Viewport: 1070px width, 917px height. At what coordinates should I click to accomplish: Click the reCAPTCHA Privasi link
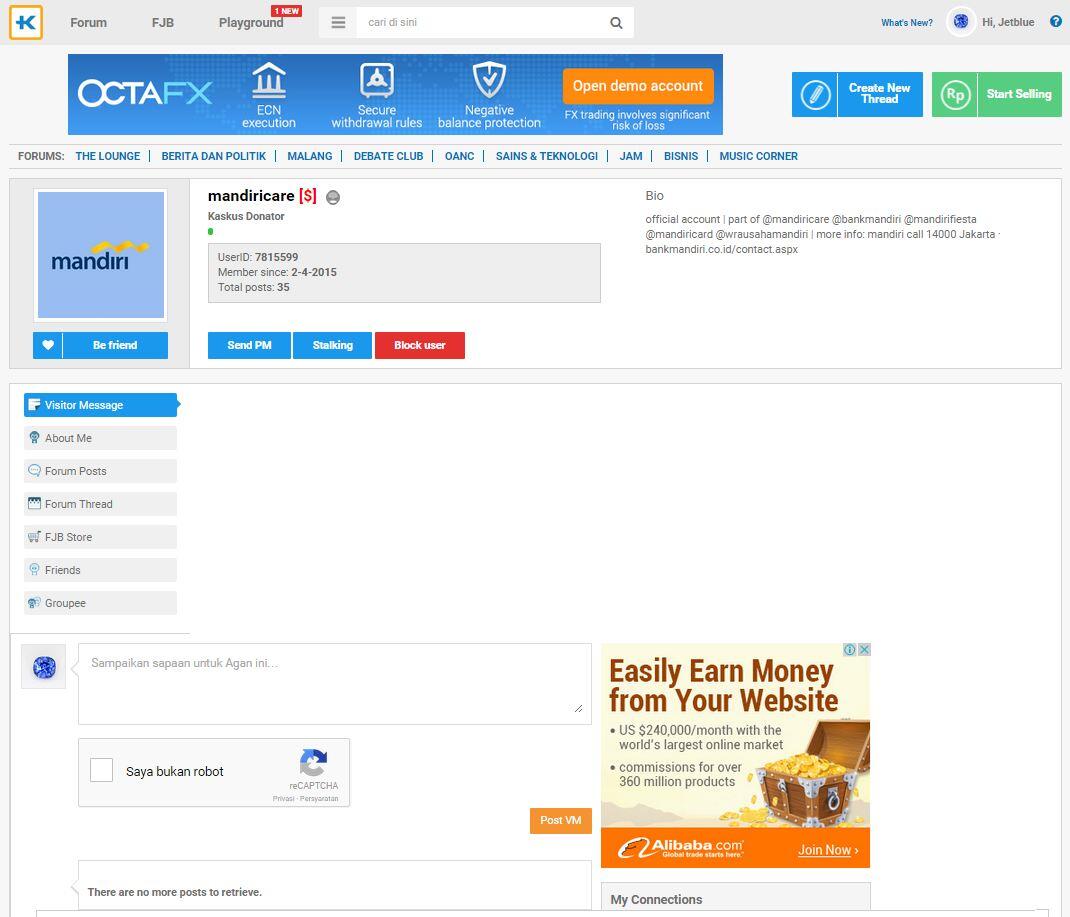click(x=283, y=799)
